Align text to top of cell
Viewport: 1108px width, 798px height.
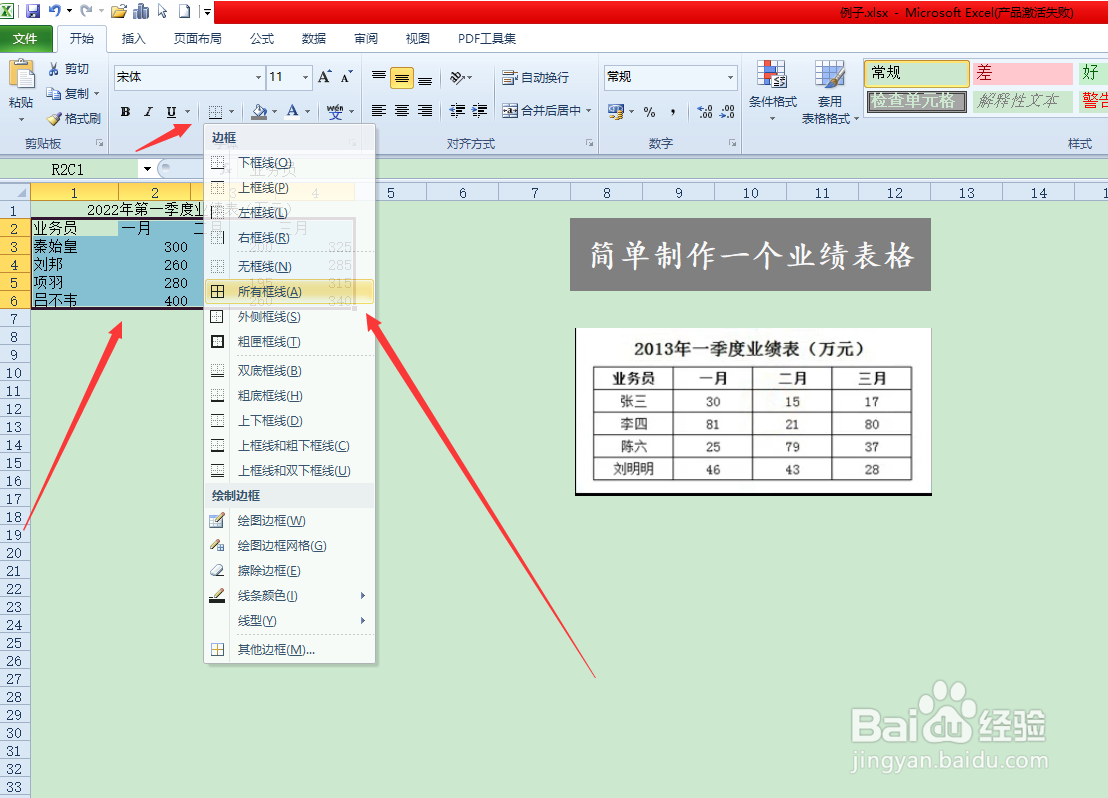(x=379, y=77)
